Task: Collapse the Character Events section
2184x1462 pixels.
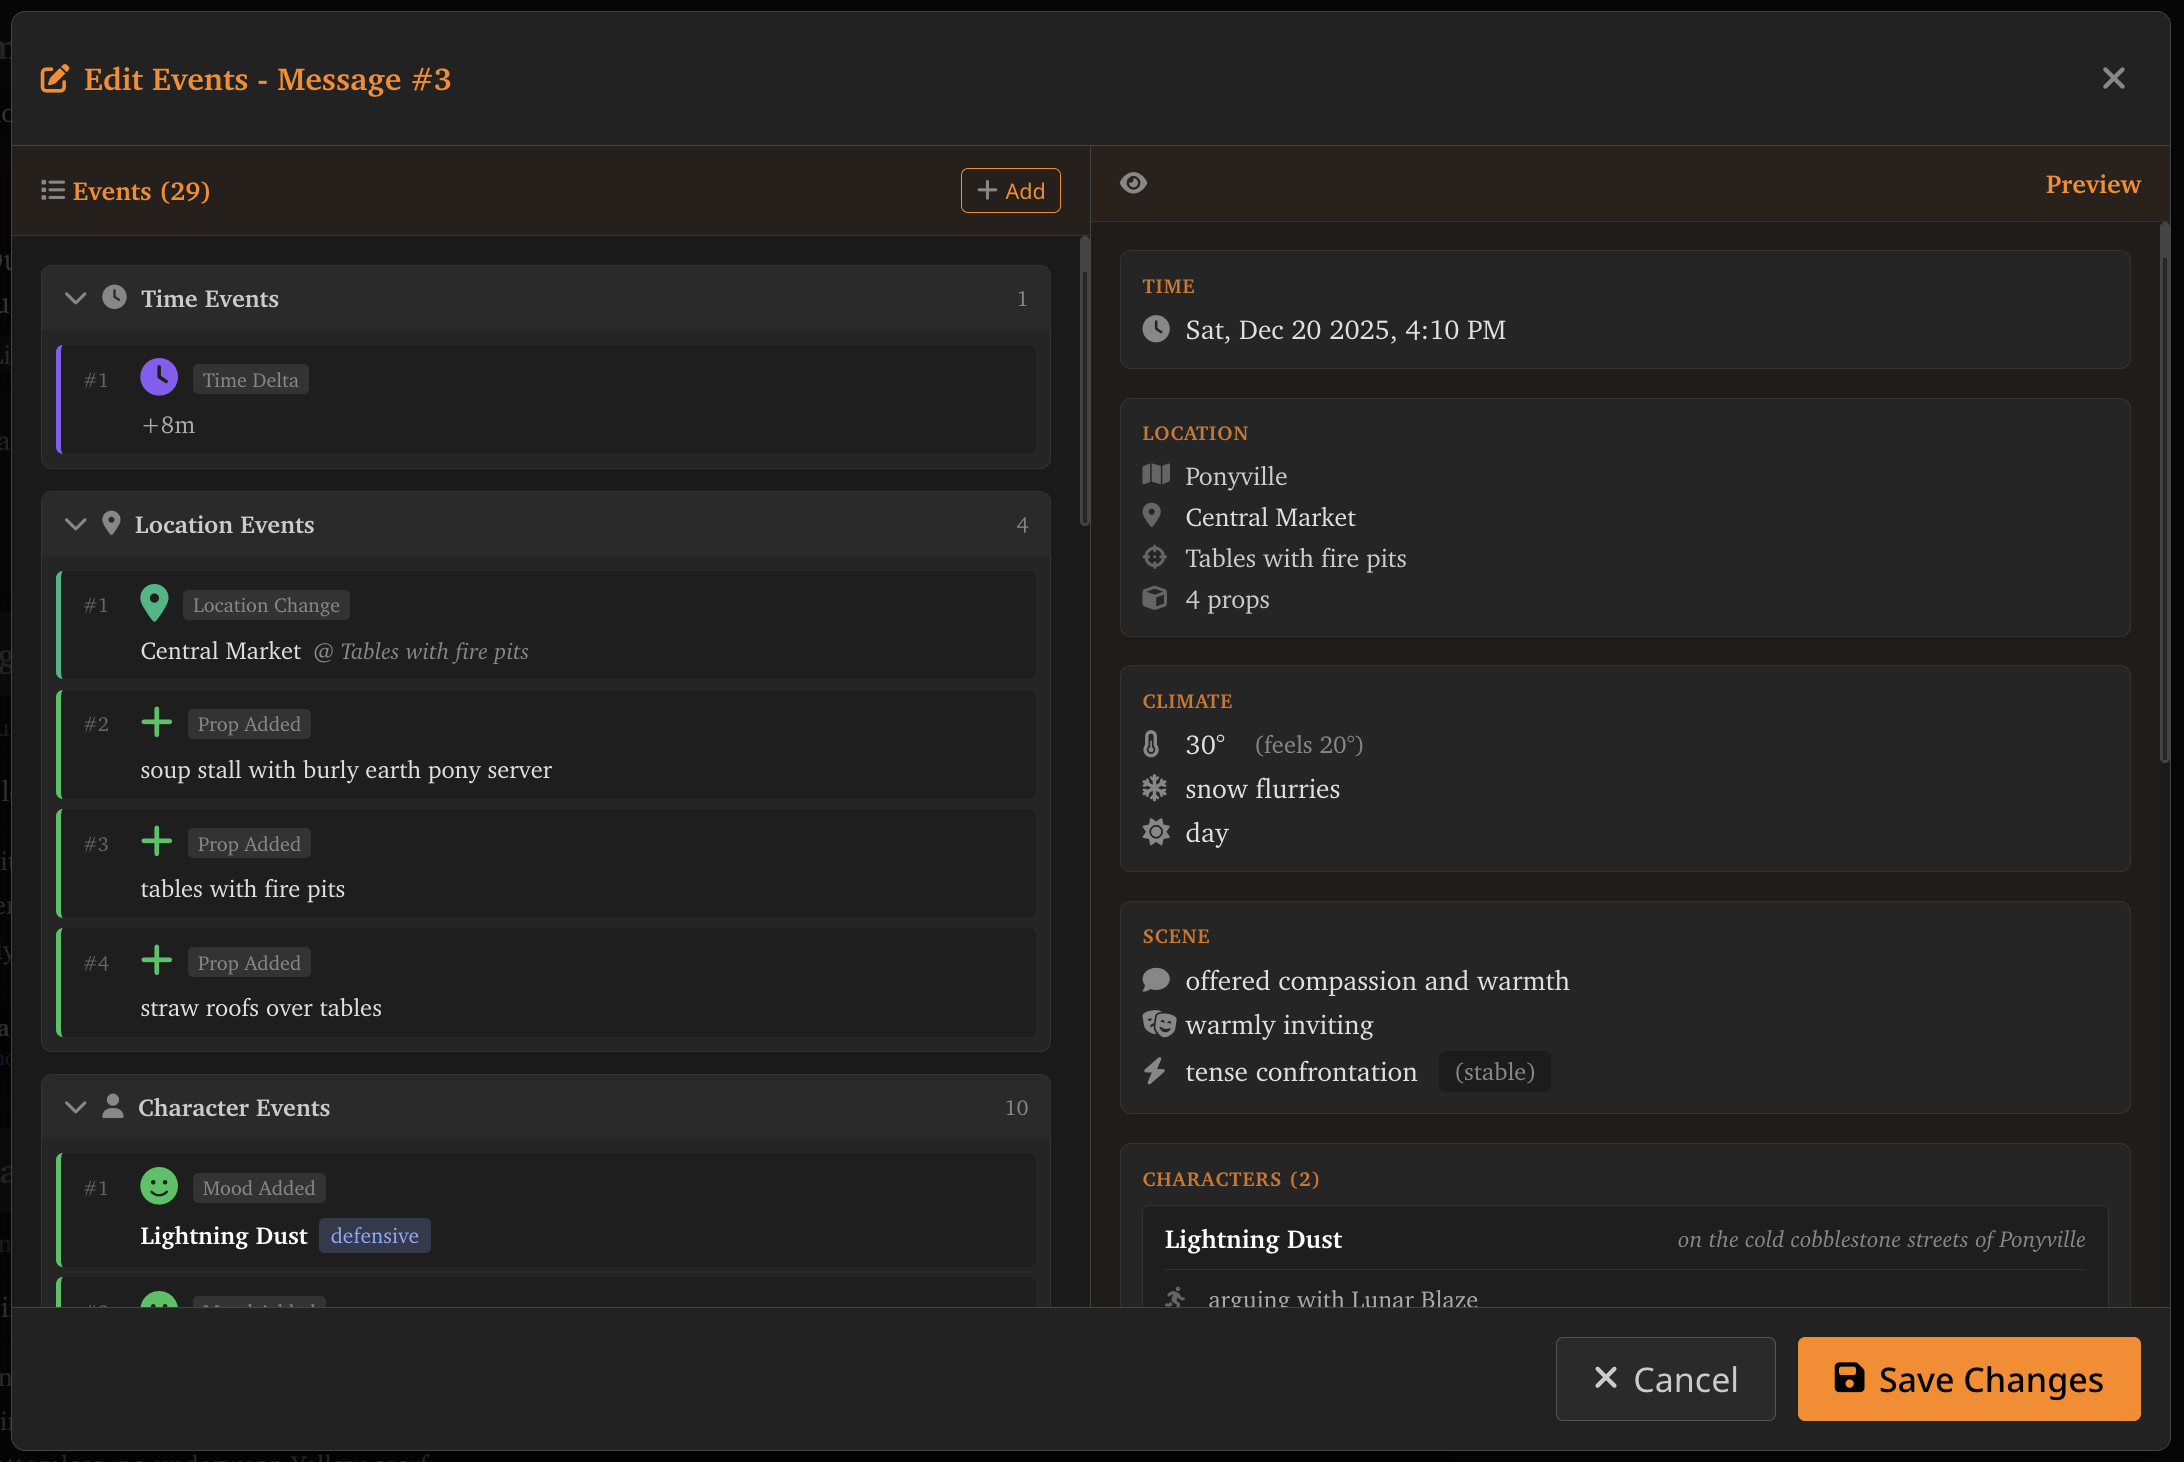Action: click(x=75, y=1107)
